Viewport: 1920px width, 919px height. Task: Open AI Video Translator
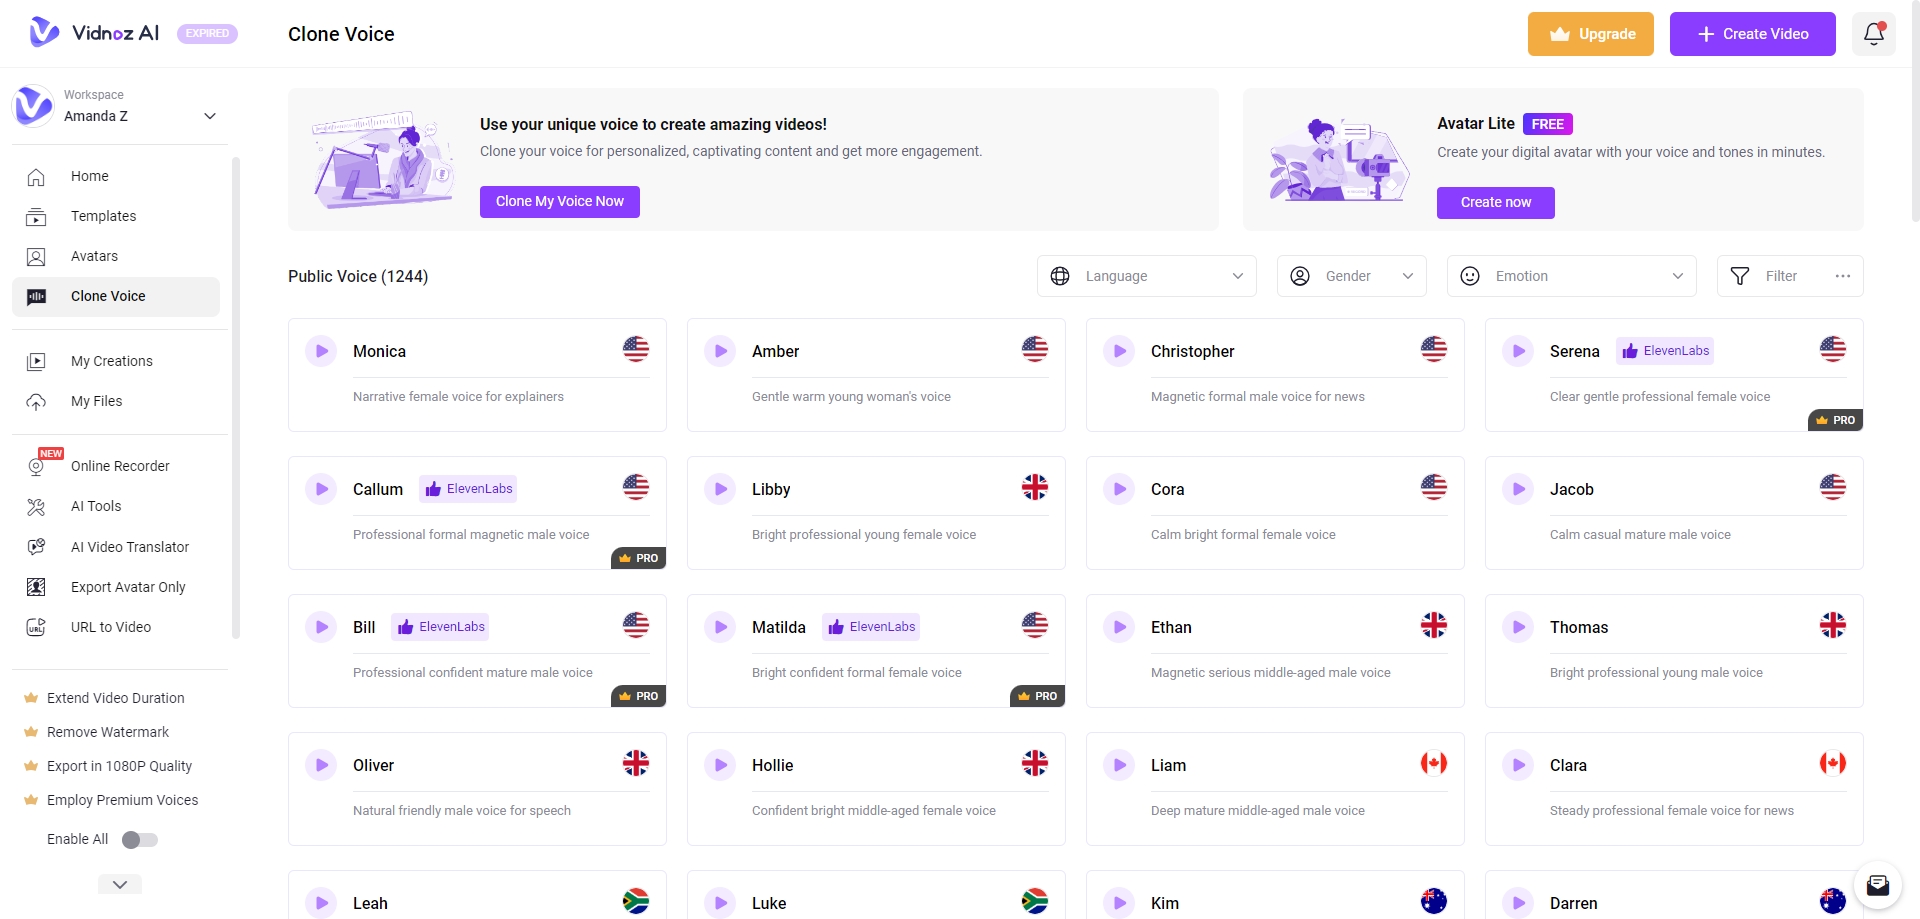[116, 547]
